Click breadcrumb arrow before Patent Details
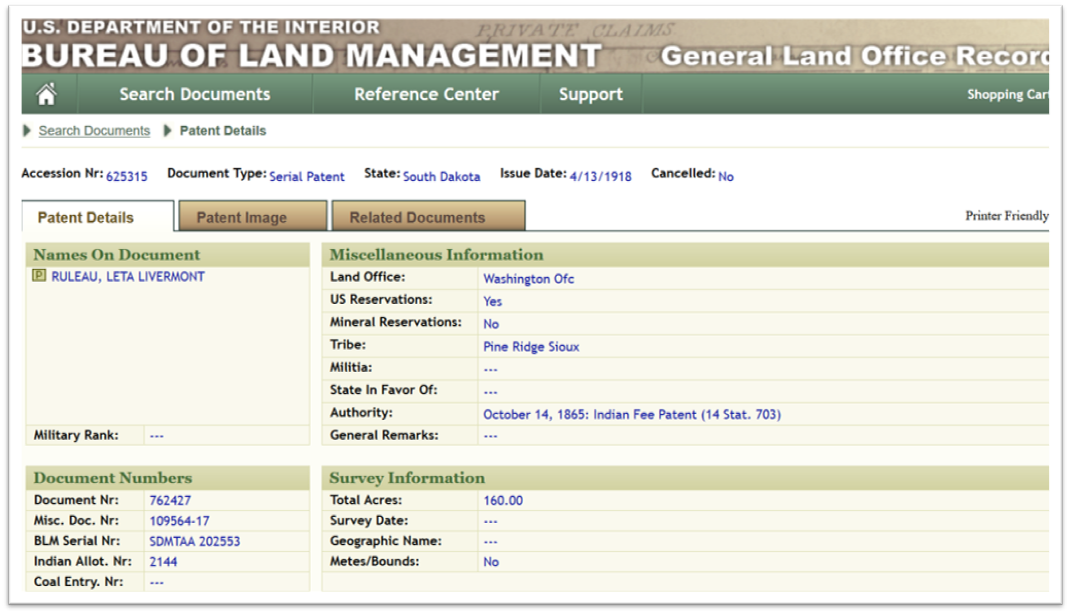Screen dimensions: 1070x614 pos(167,130)
